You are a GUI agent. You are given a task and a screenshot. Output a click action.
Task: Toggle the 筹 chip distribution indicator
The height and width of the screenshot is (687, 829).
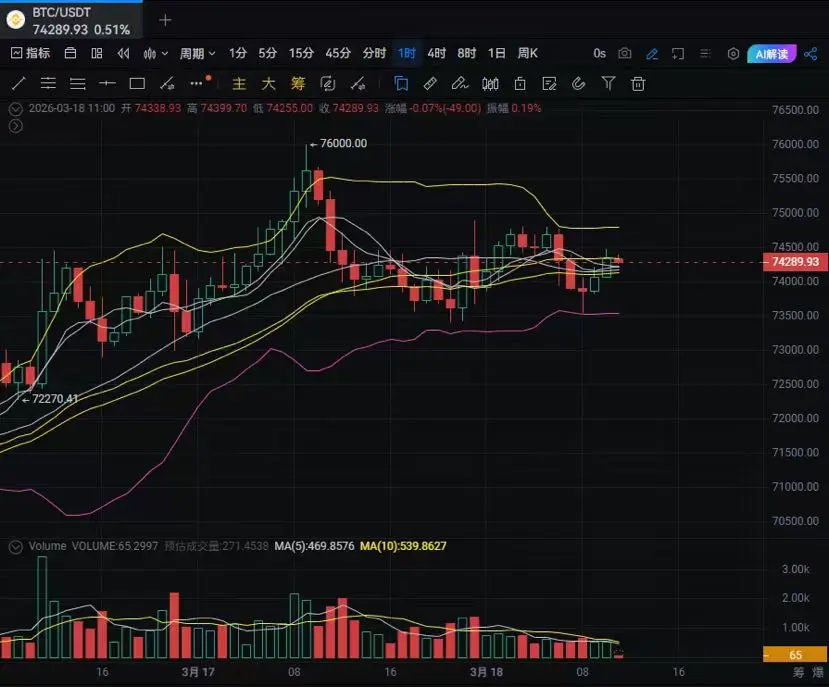[298, 84]
